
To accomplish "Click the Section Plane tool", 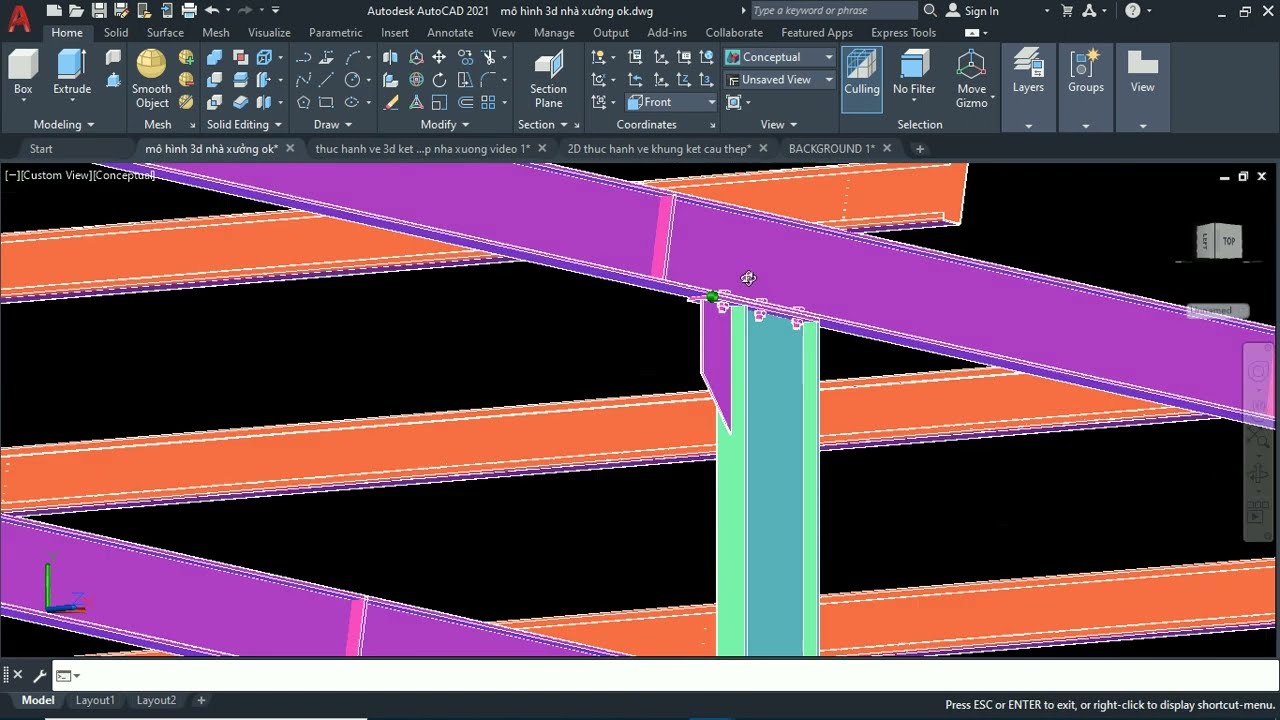I will point(548,80).
